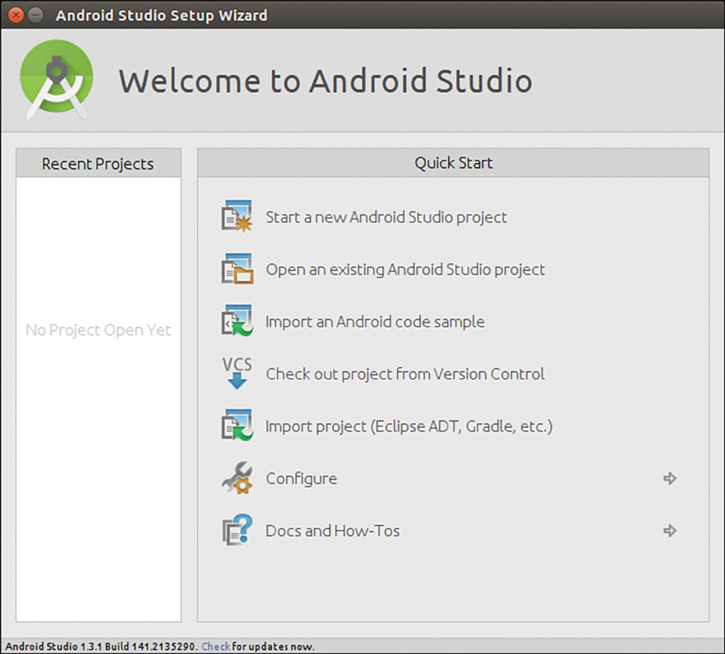This screenshot has width=725, height=654.
Task: Select Import project (Eclipse ADT, Gradle, etc.)
Action: point(409,426)
